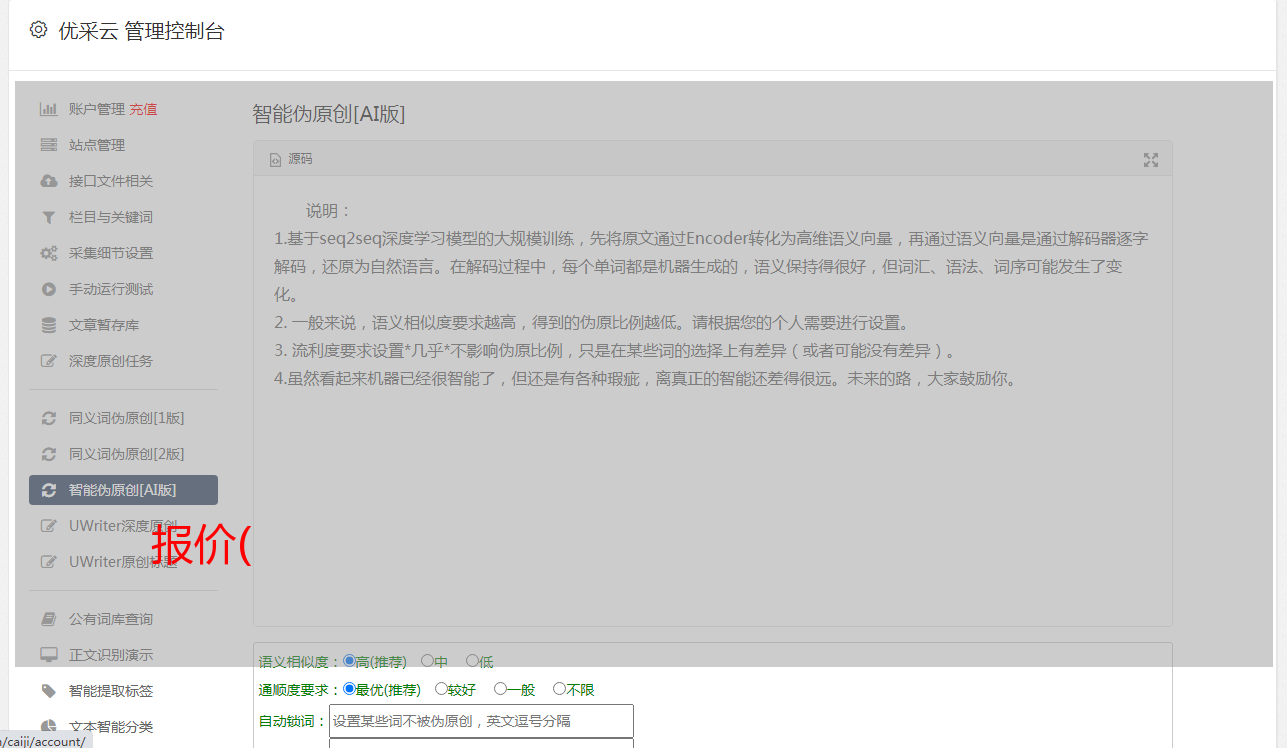This screenshot has width=1287, height=748.
Task: Open 接口文件相关 menu item
Action: 111,181
